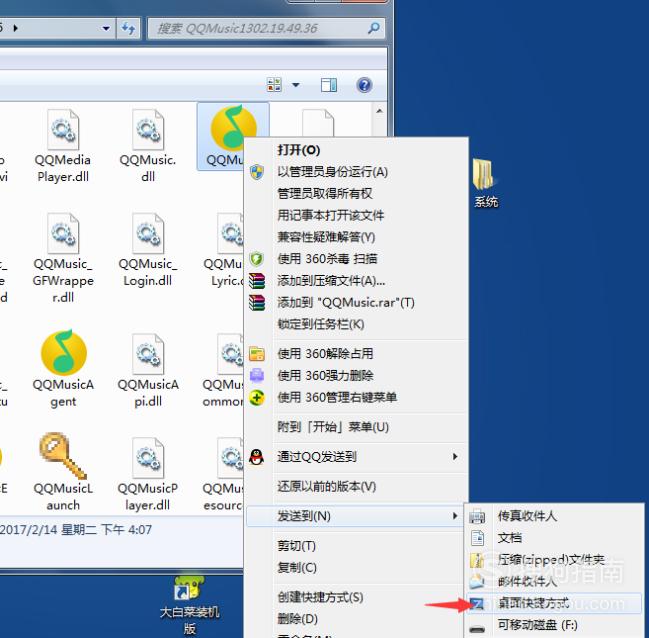Click the document icon beside 文档

click(477, 538)
